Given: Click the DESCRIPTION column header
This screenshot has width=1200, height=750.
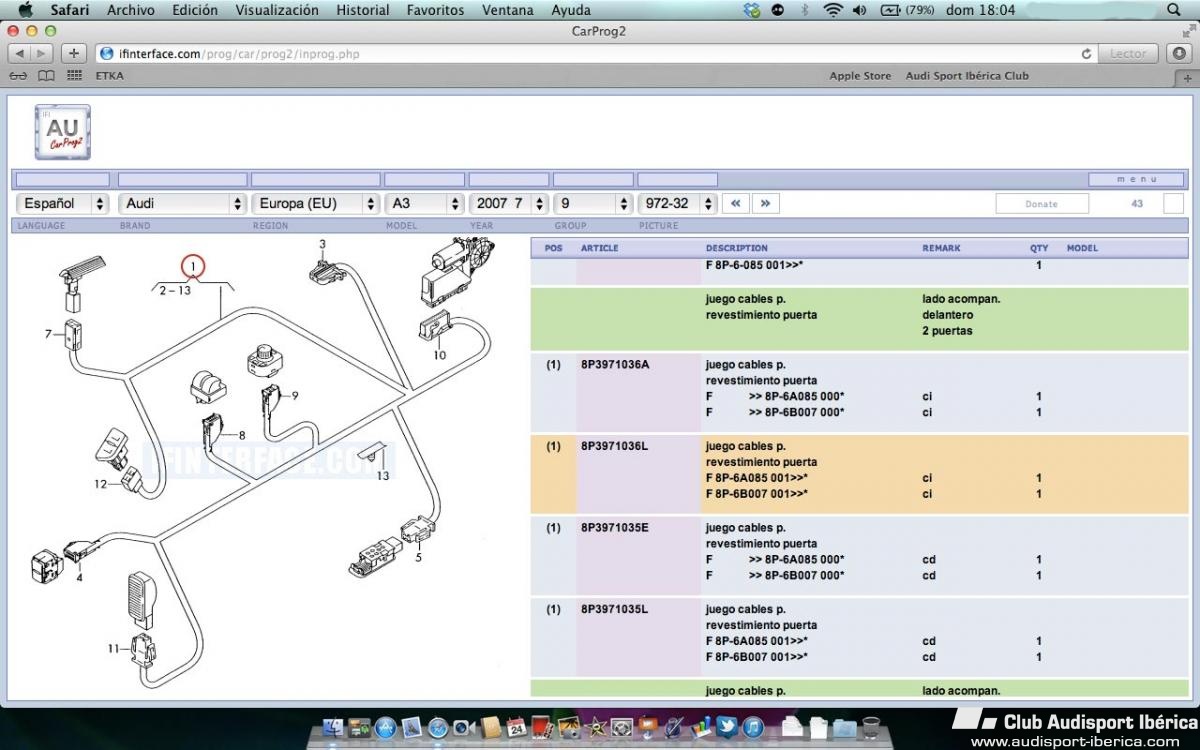Looking at the screenshot, I should 737,248.
